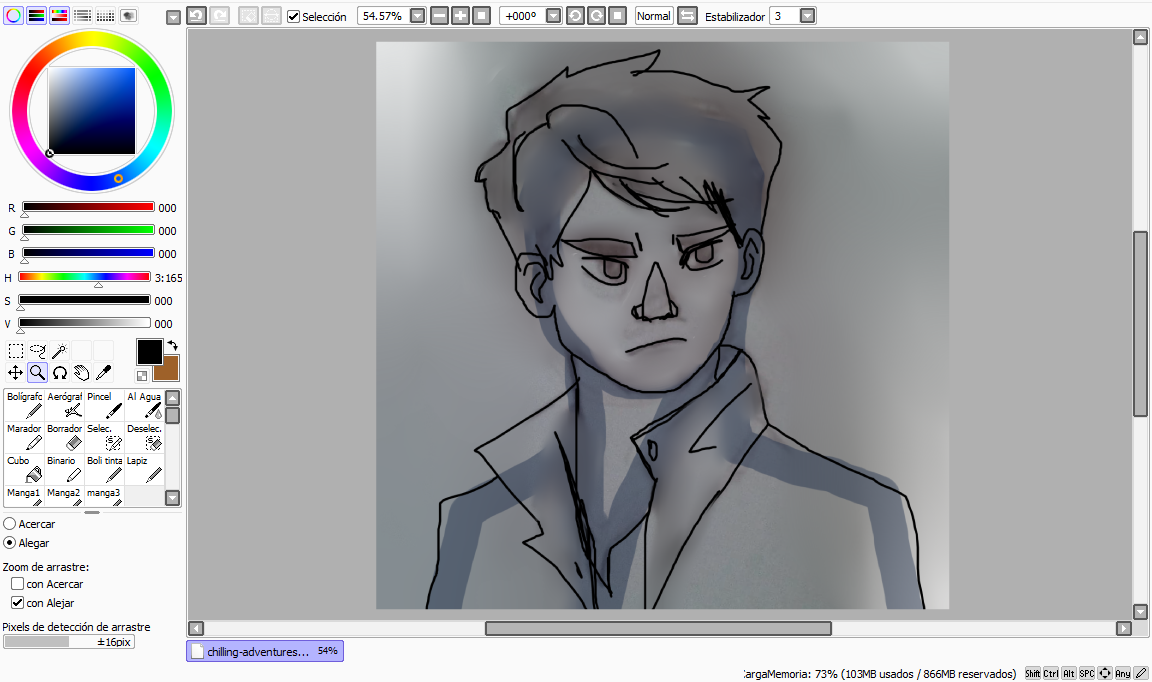Click the canvas horizontal scrollbar thumb
The width and height of the screenshot is (1152, 682).
(658, 628)
